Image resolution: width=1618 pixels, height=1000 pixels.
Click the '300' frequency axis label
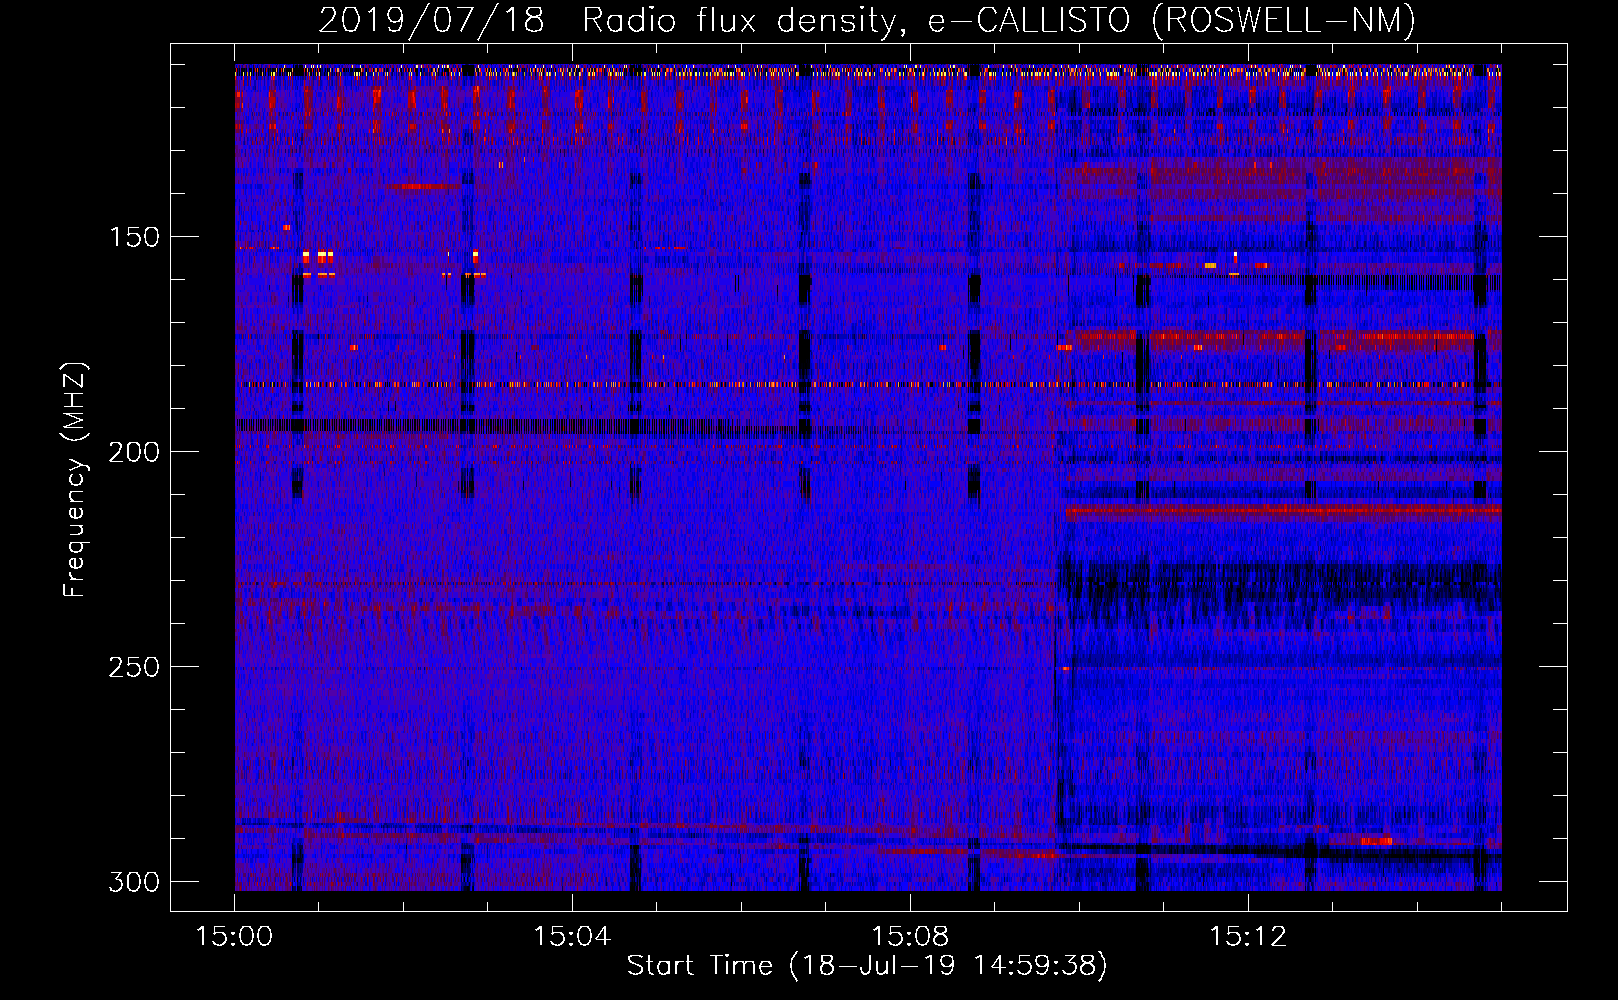[134, 882]
